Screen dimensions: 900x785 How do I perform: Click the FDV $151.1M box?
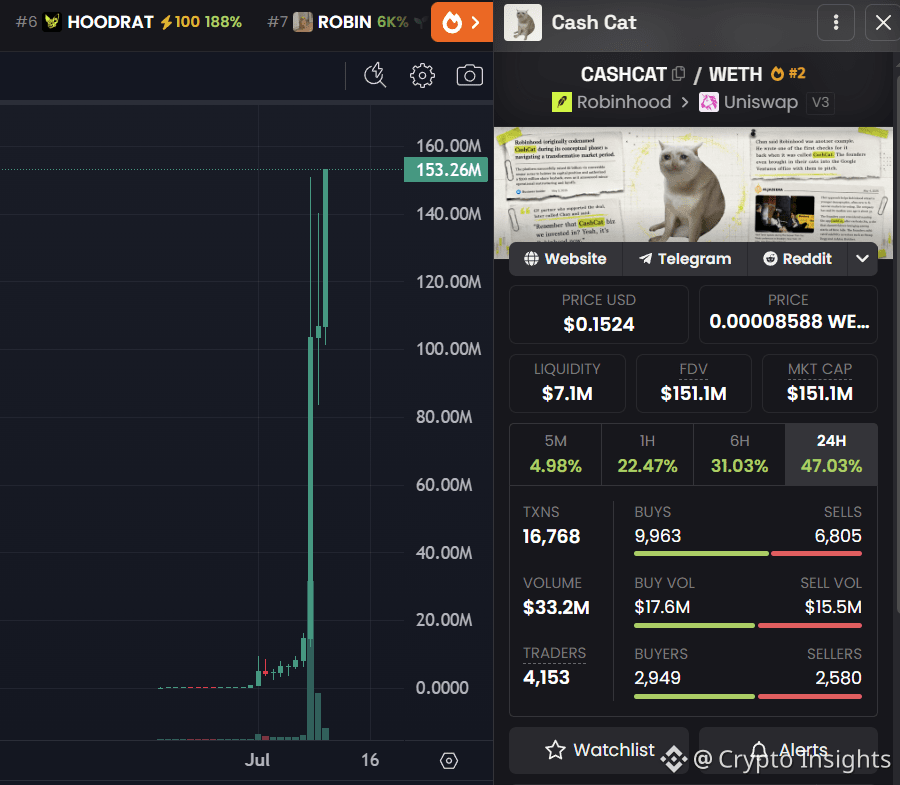pos(693,383)
